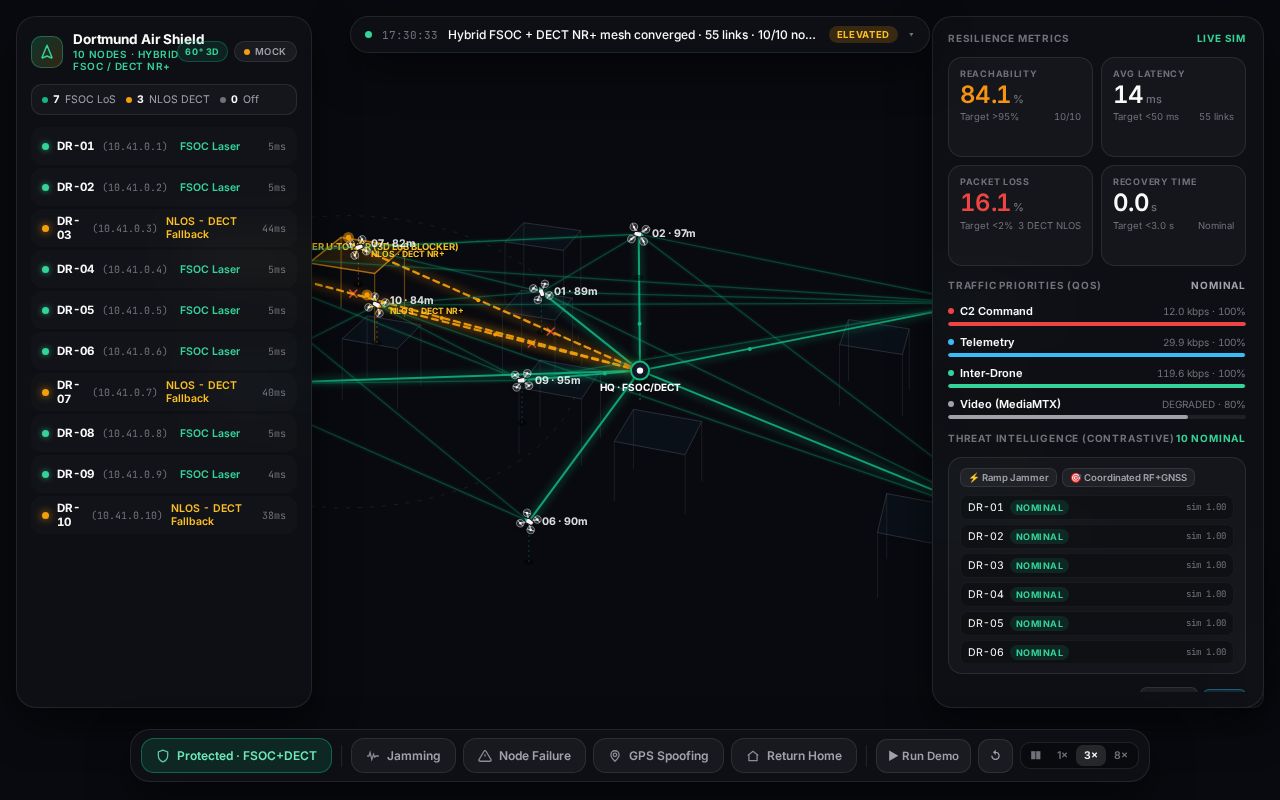Viewport: 1280px width, 800px height.
Task: Set simulation speed to 1×
Action: [x=1062, y=756]
